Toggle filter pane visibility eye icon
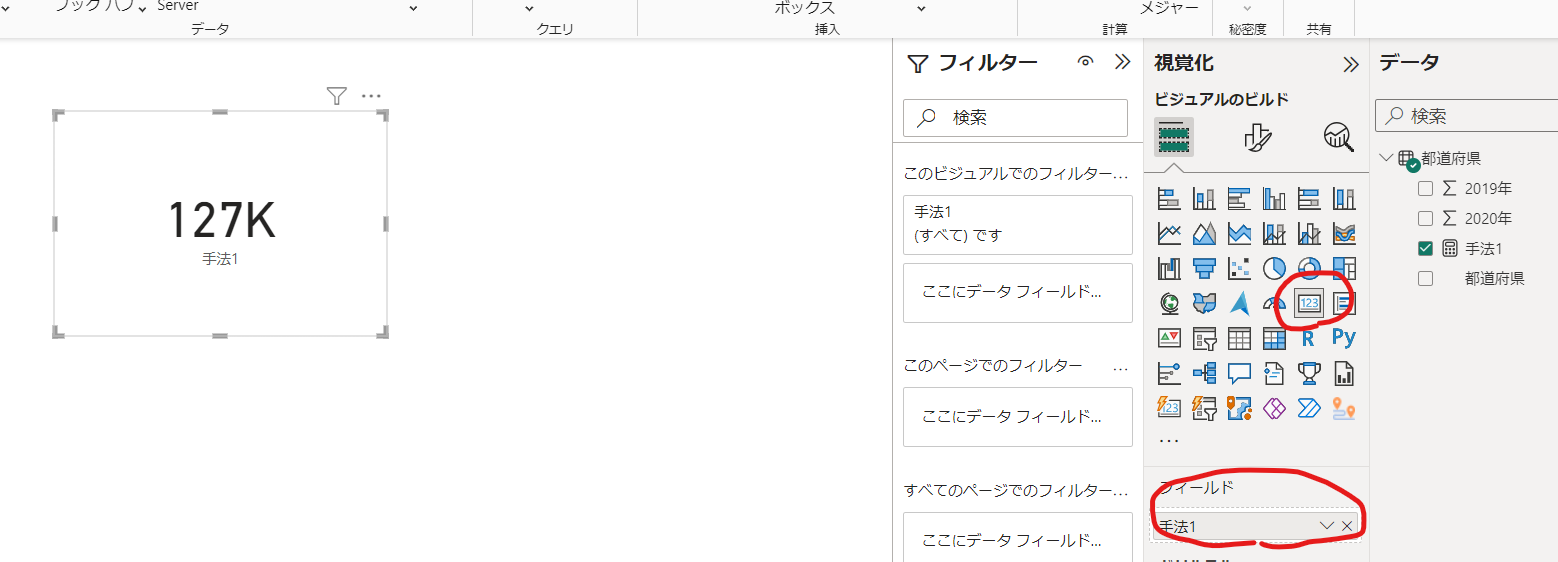 pyautogui.click(x=1085, y=62)
